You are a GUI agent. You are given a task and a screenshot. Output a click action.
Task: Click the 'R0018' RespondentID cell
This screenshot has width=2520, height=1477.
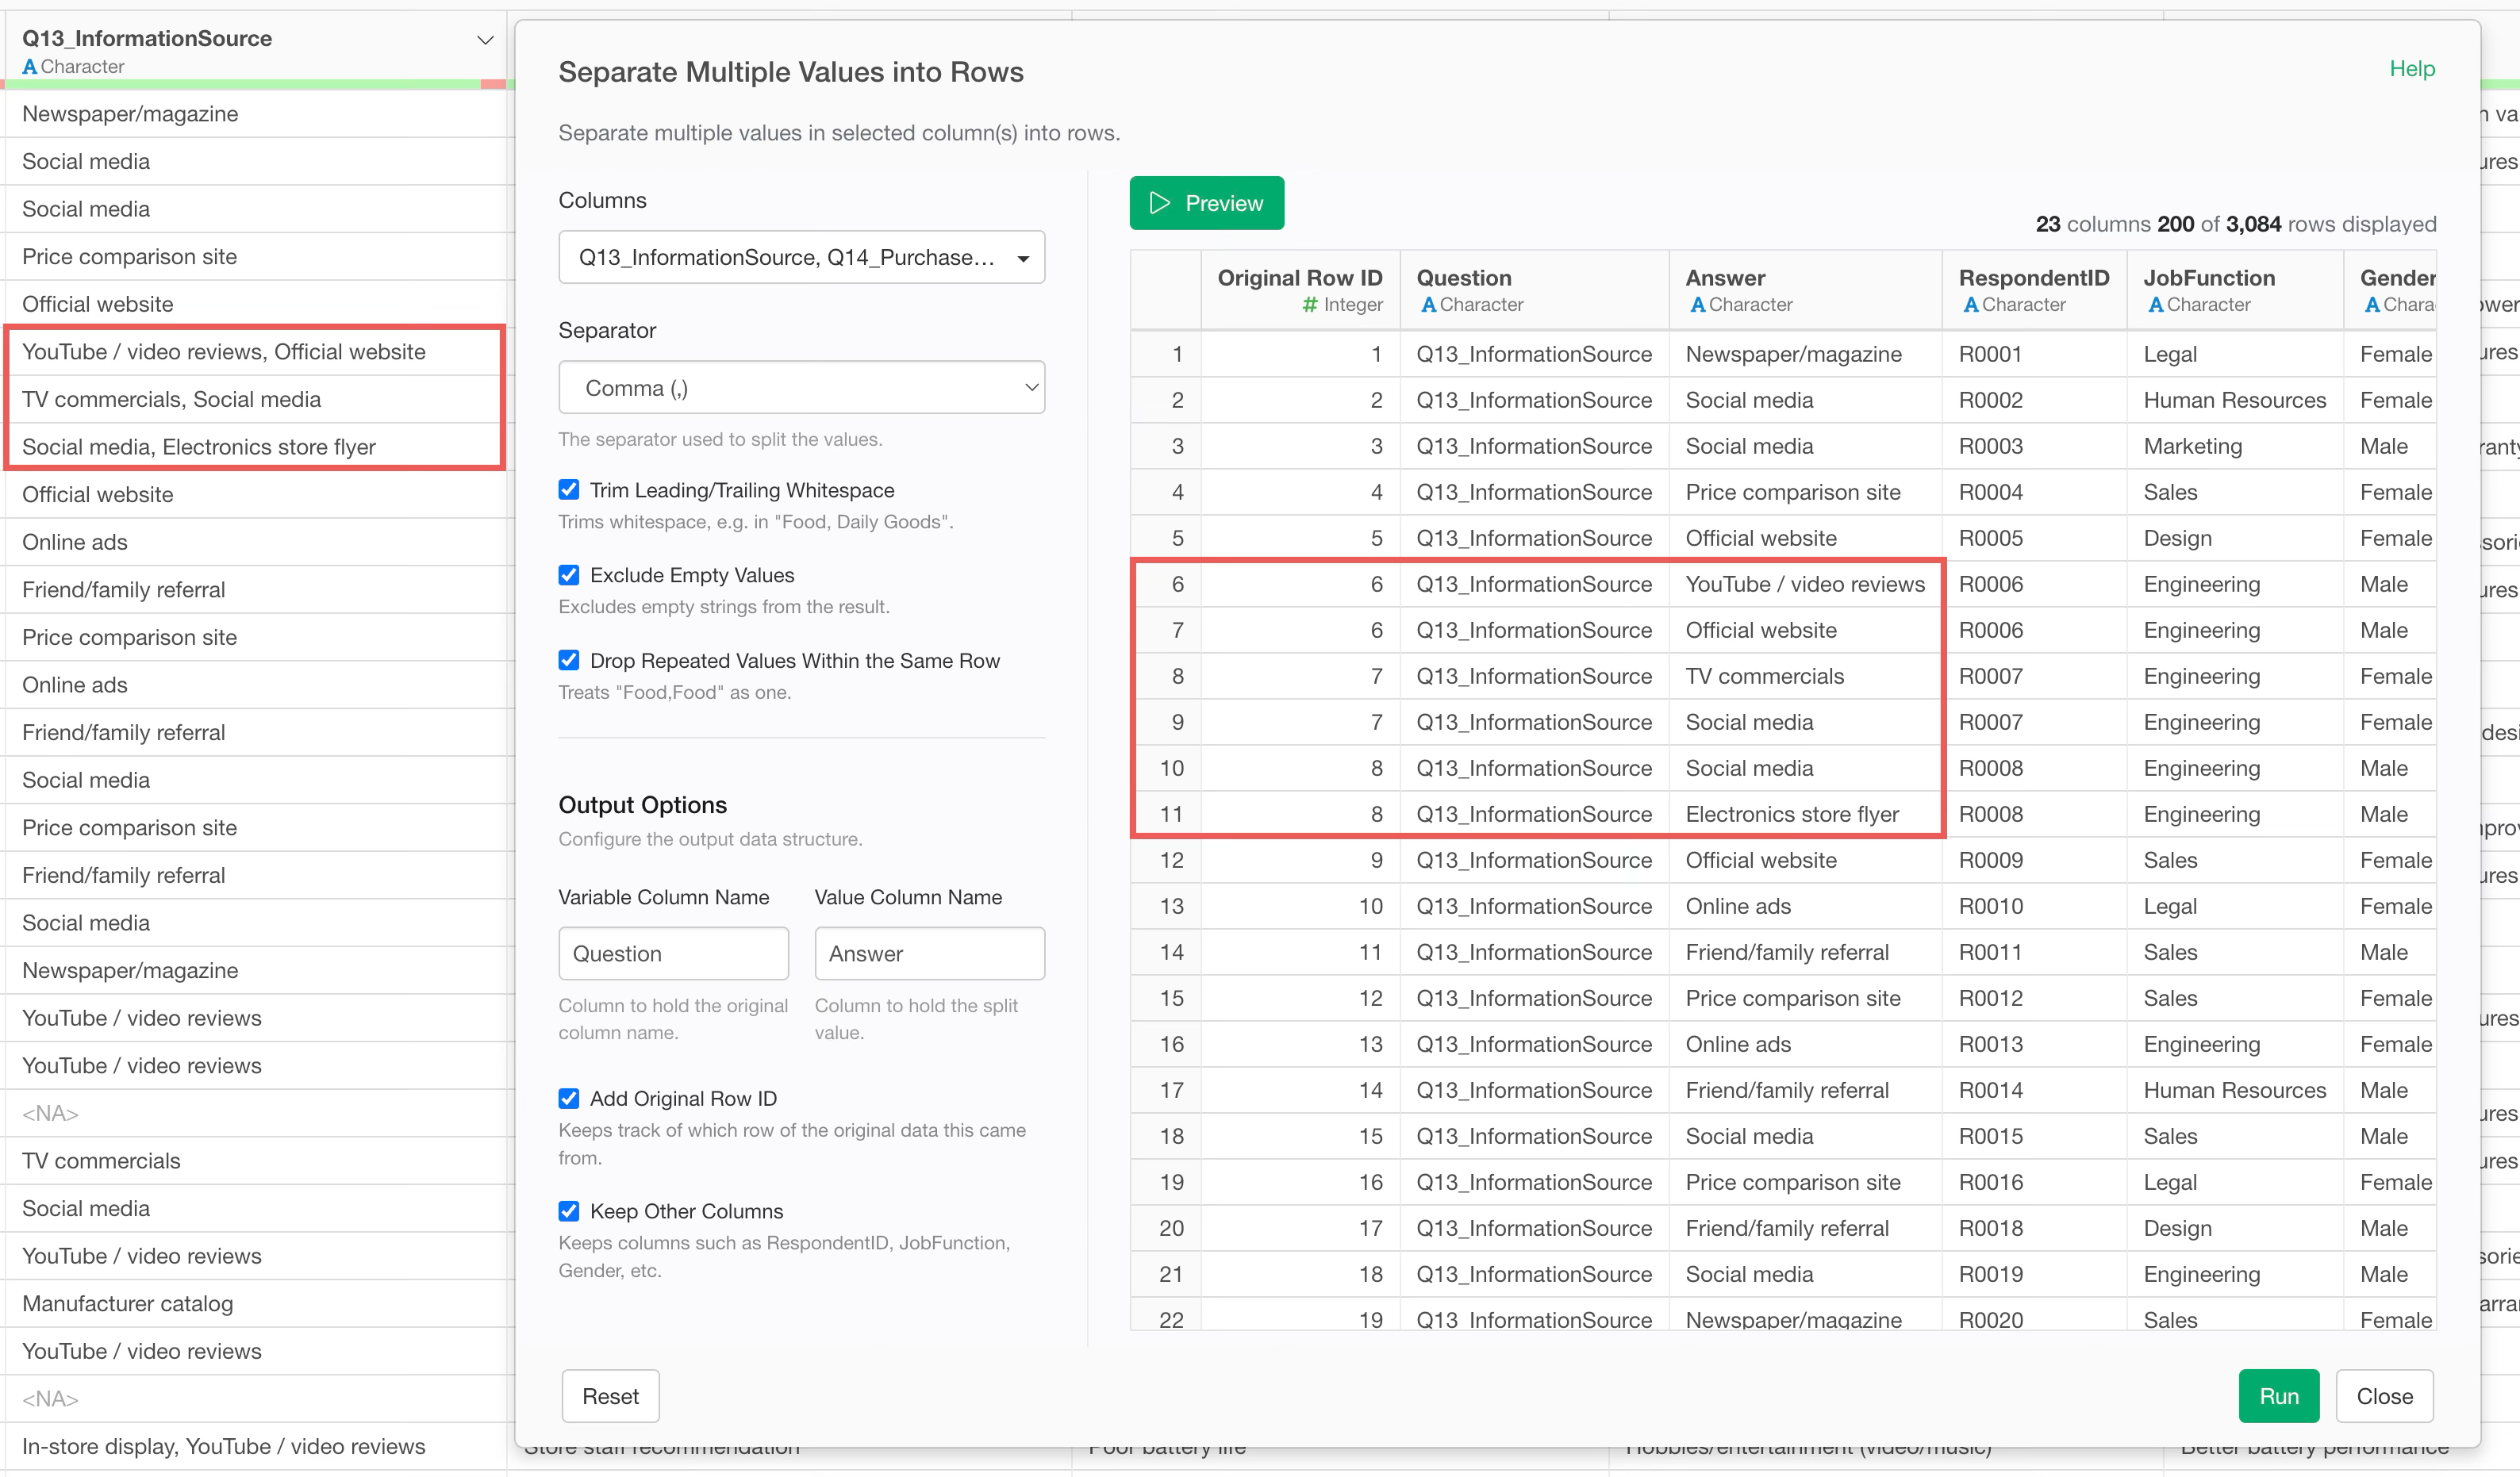click(x=2034, y=1228)
